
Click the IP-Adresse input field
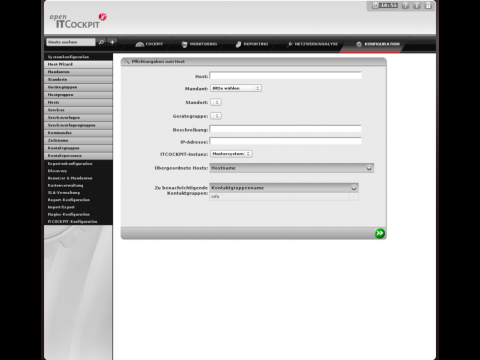click(286, 141)
